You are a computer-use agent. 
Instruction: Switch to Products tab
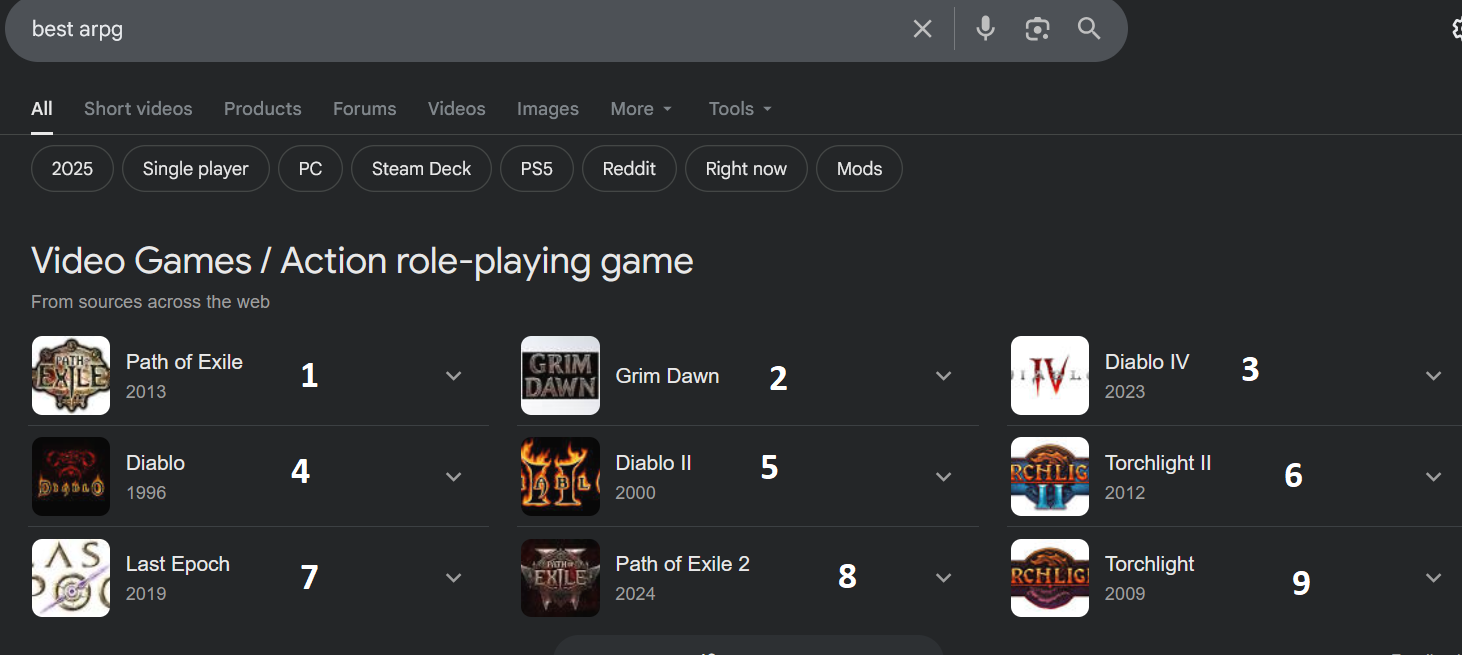263,109
